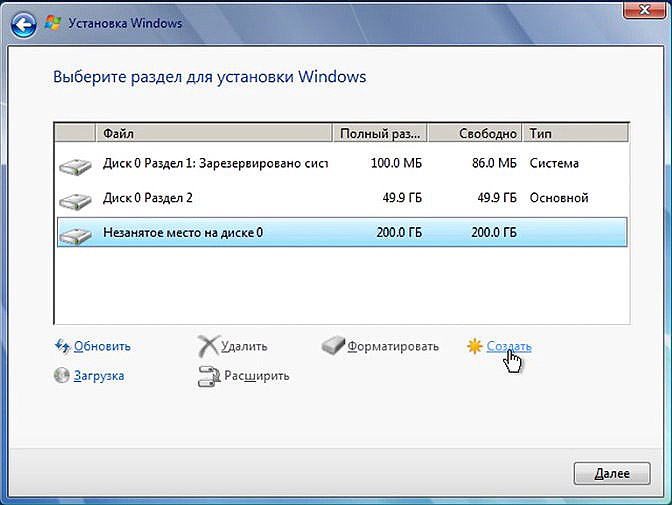Viewport: 672px width, 505px height.
Task: Select row Диск 0 Раздел 1: Зарезервировано
Action: 342,163
